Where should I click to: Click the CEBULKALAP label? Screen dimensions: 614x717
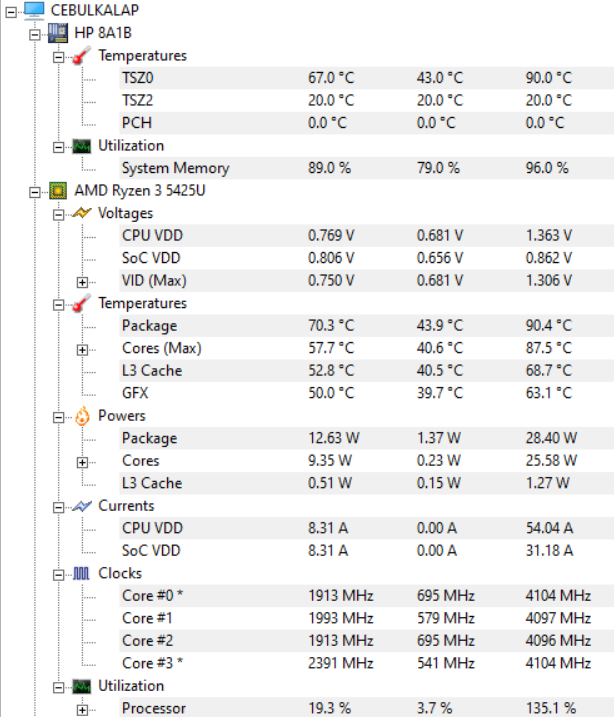point(95,11)
